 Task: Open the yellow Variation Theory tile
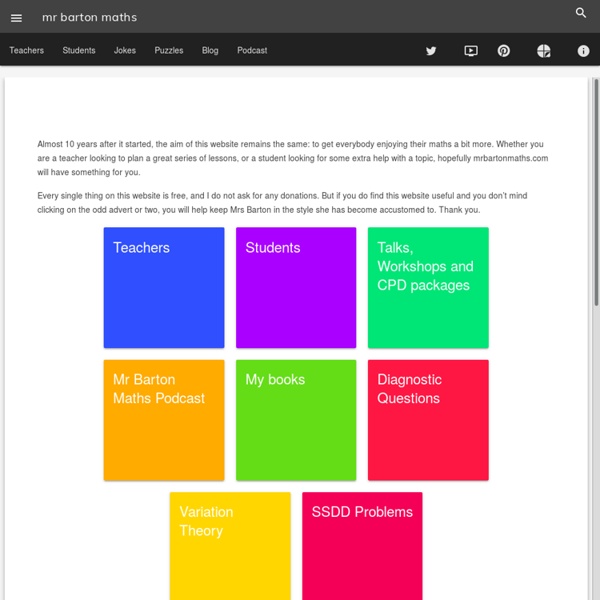tap(230, 546)
